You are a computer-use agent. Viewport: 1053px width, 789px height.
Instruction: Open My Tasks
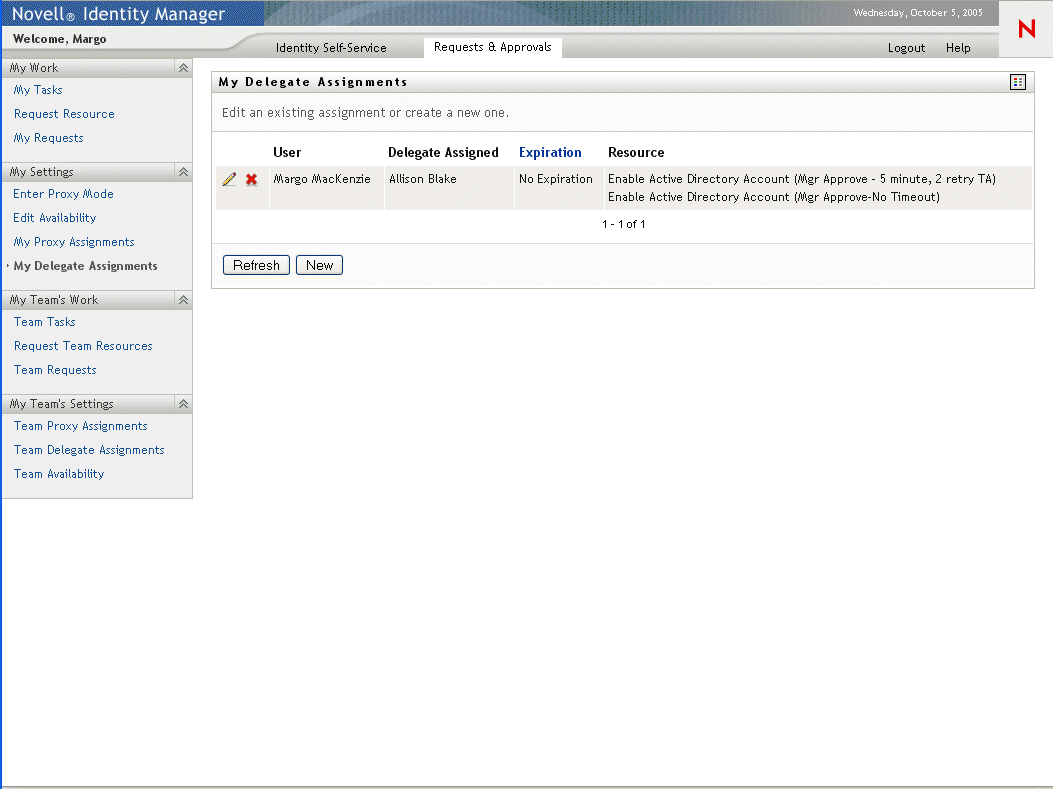(38, 90)
